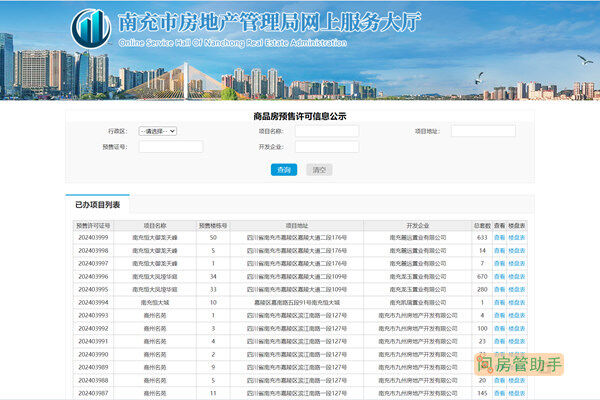Open 楼盘表 link for permit 202403988
The height and width of the screenshot is (400, 600).
click(517, 380)
